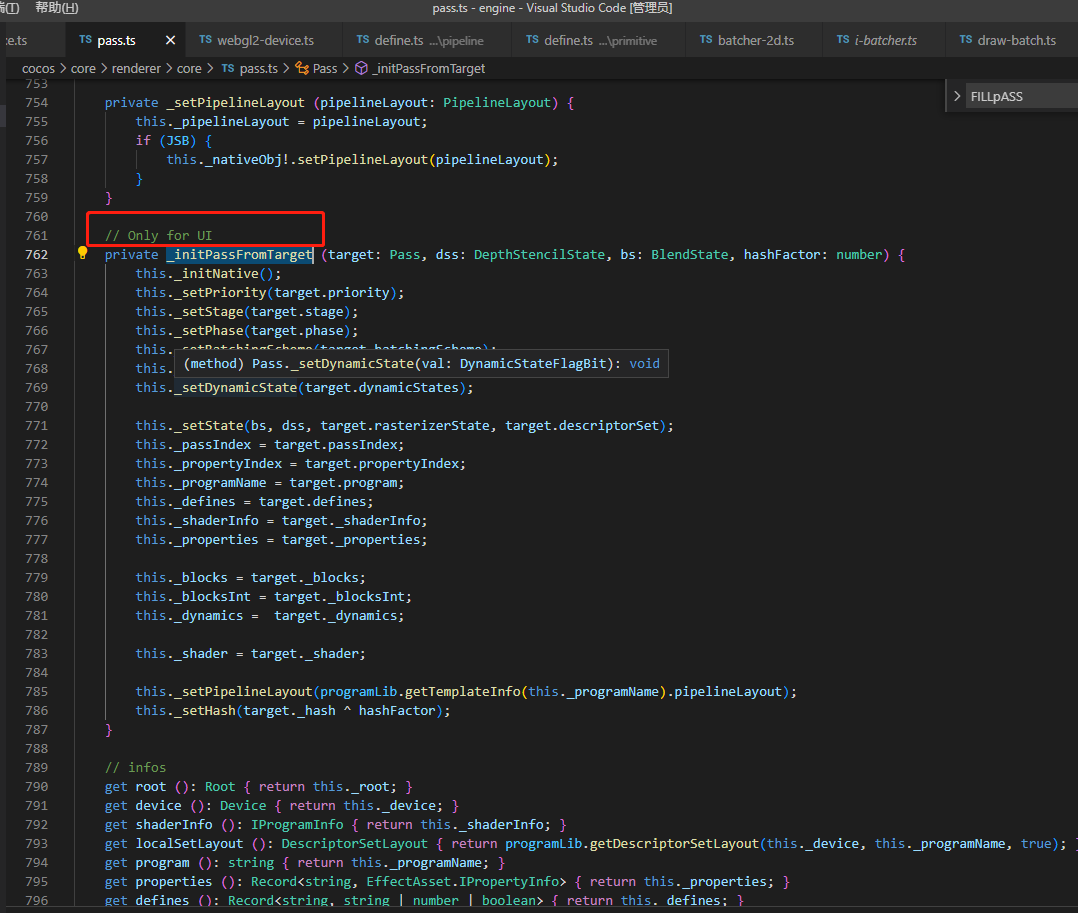
Task: Expand the replace toggle arrow in find widget
Action: pos(957,96)
